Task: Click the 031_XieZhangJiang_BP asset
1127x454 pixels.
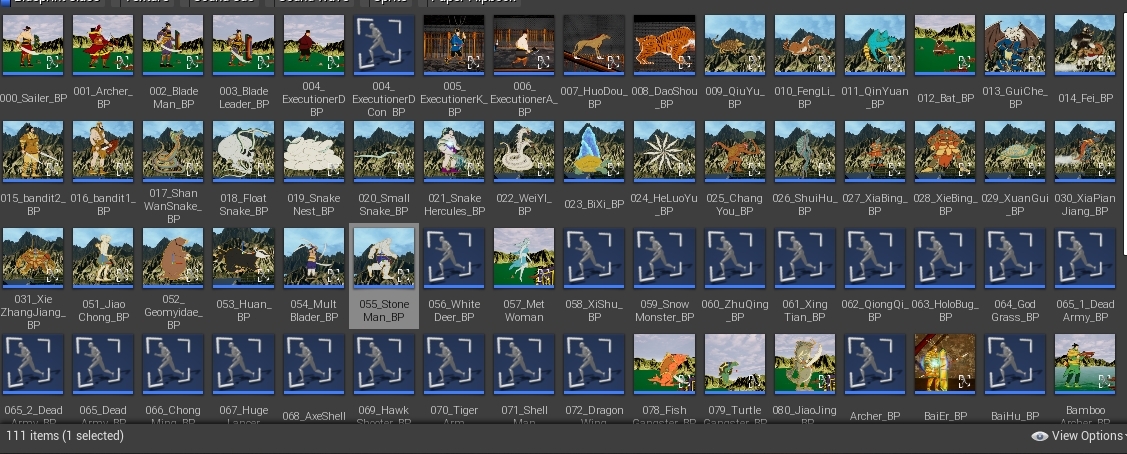Action: (x=33, y=257)
